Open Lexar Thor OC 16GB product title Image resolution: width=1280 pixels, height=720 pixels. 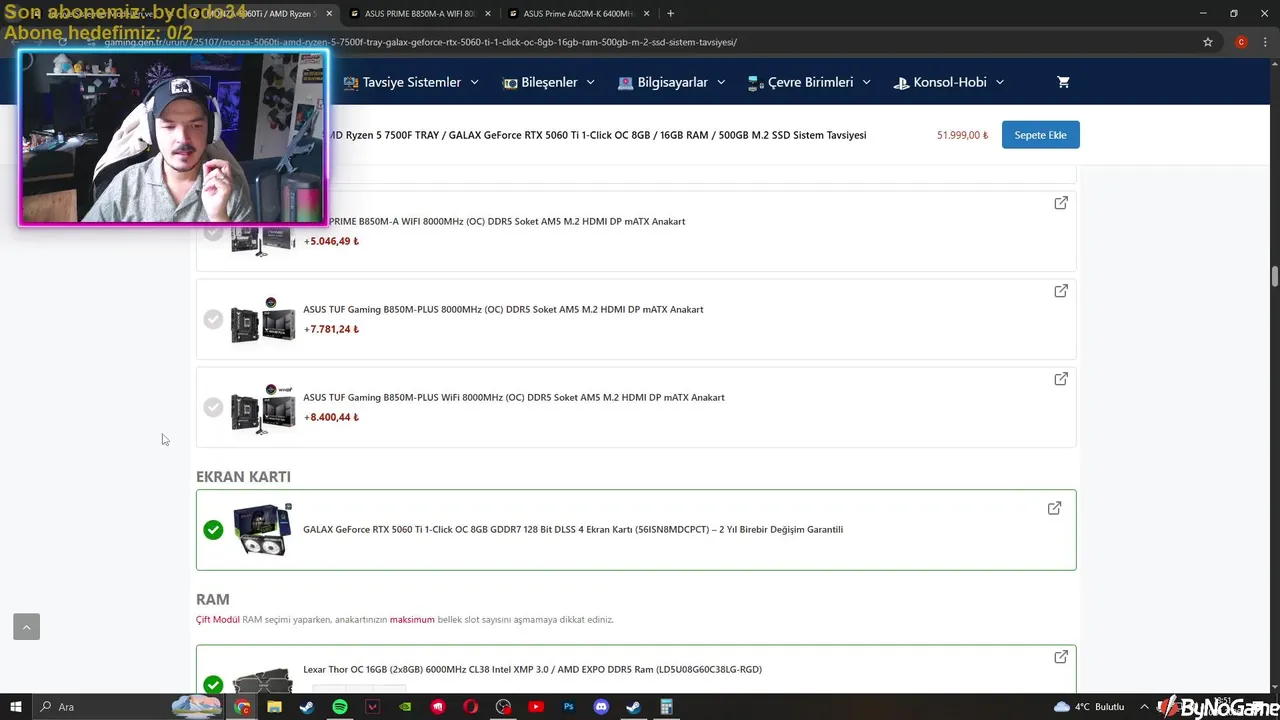coord(532,670)
